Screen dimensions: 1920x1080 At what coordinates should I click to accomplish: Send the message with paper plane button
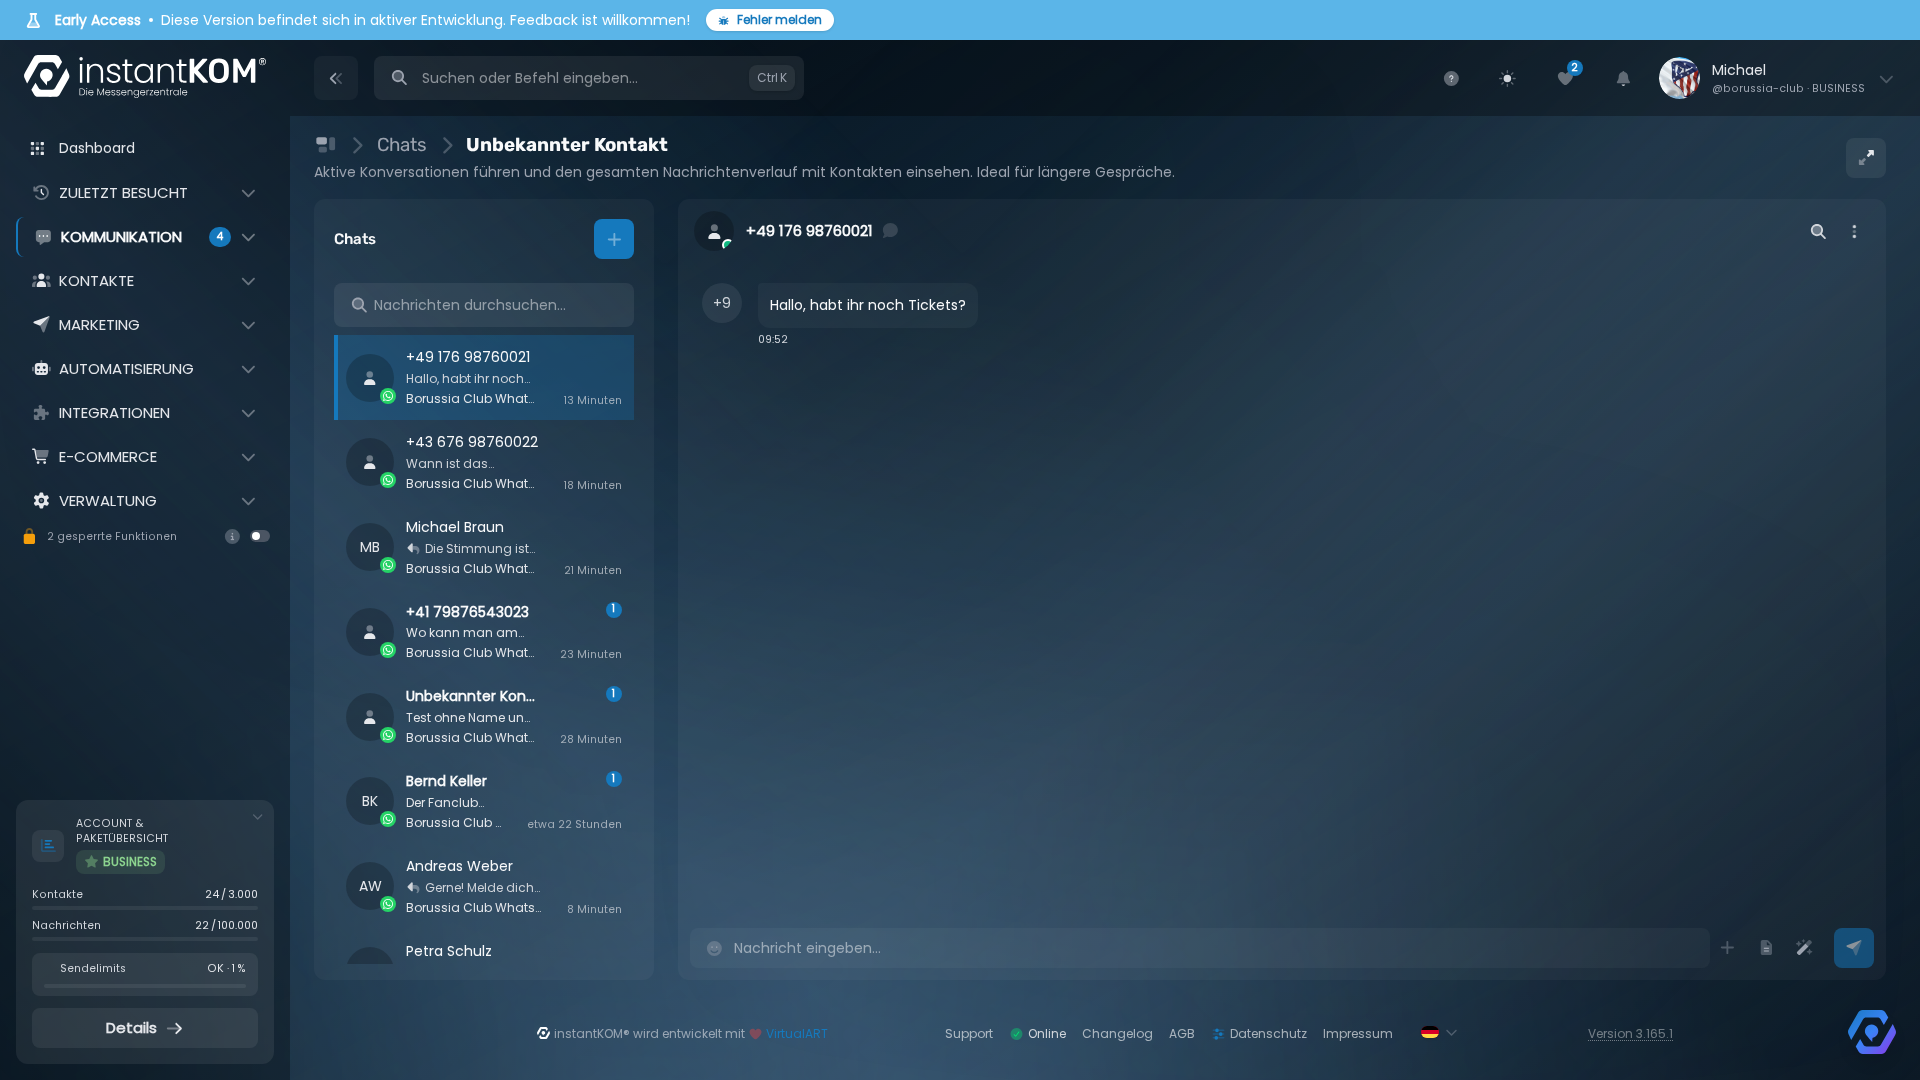tap(1854, 947)
